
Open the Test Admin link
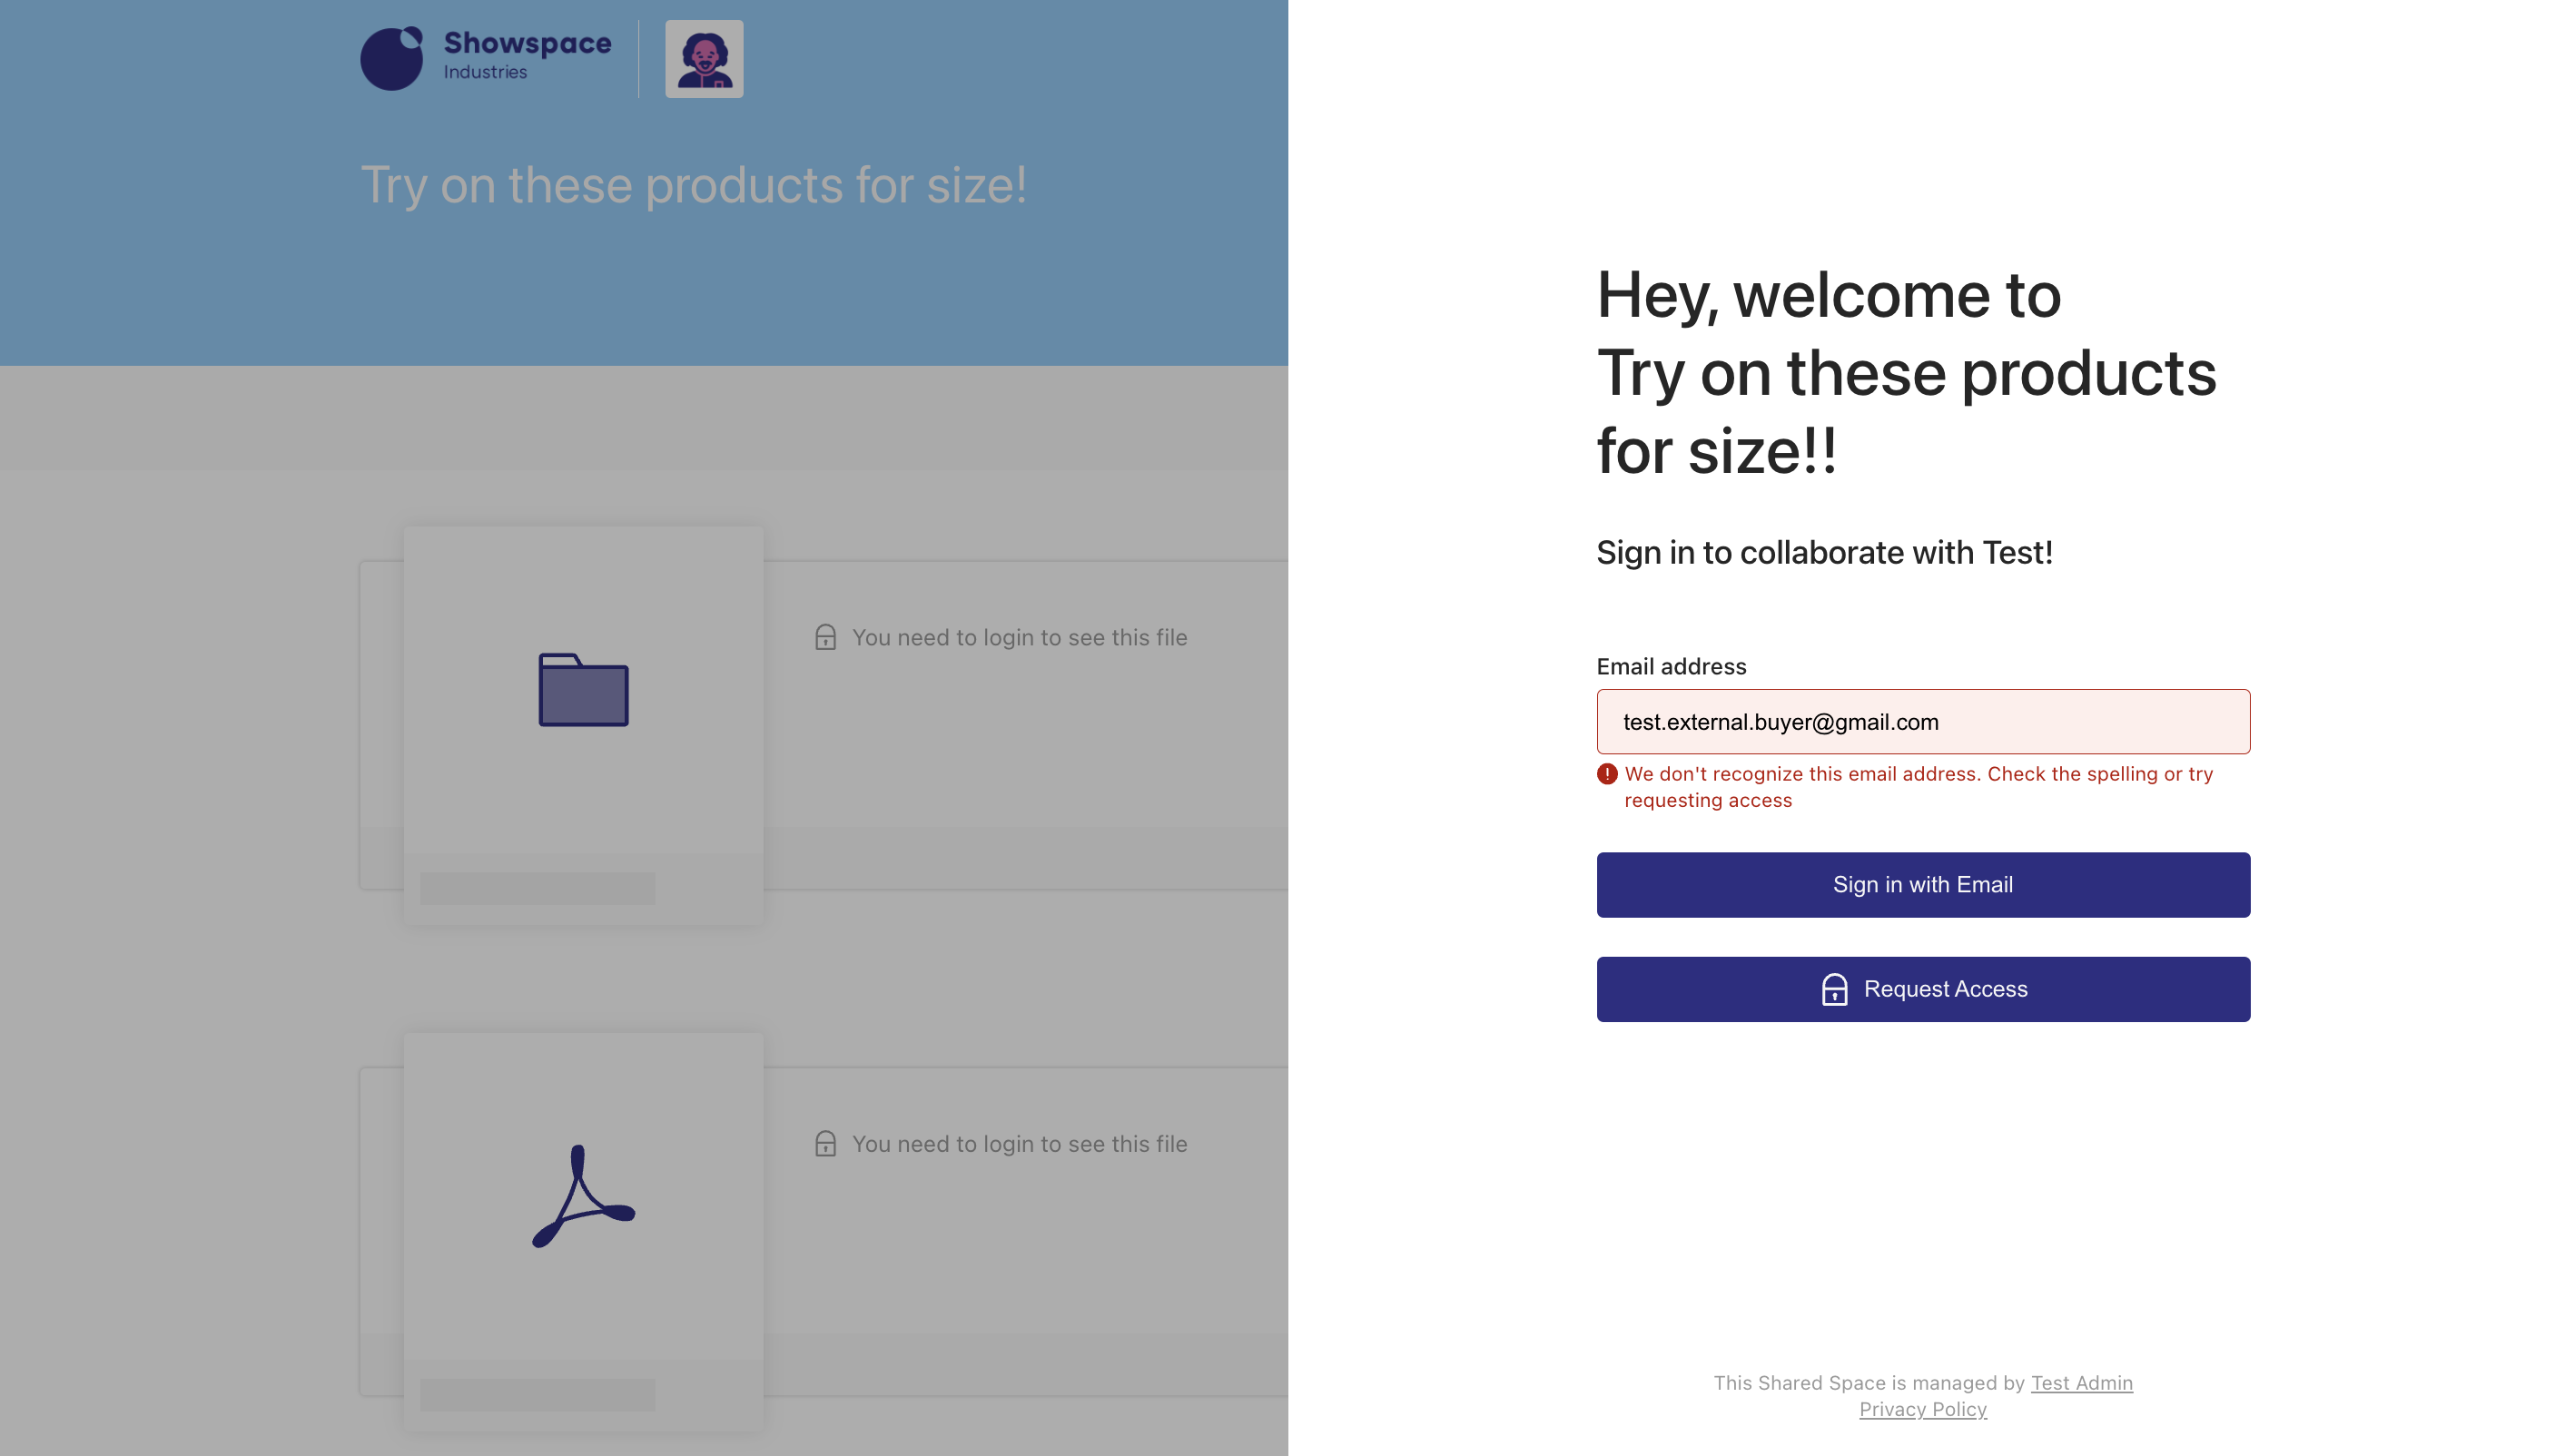click(x=2081, y=1383)
